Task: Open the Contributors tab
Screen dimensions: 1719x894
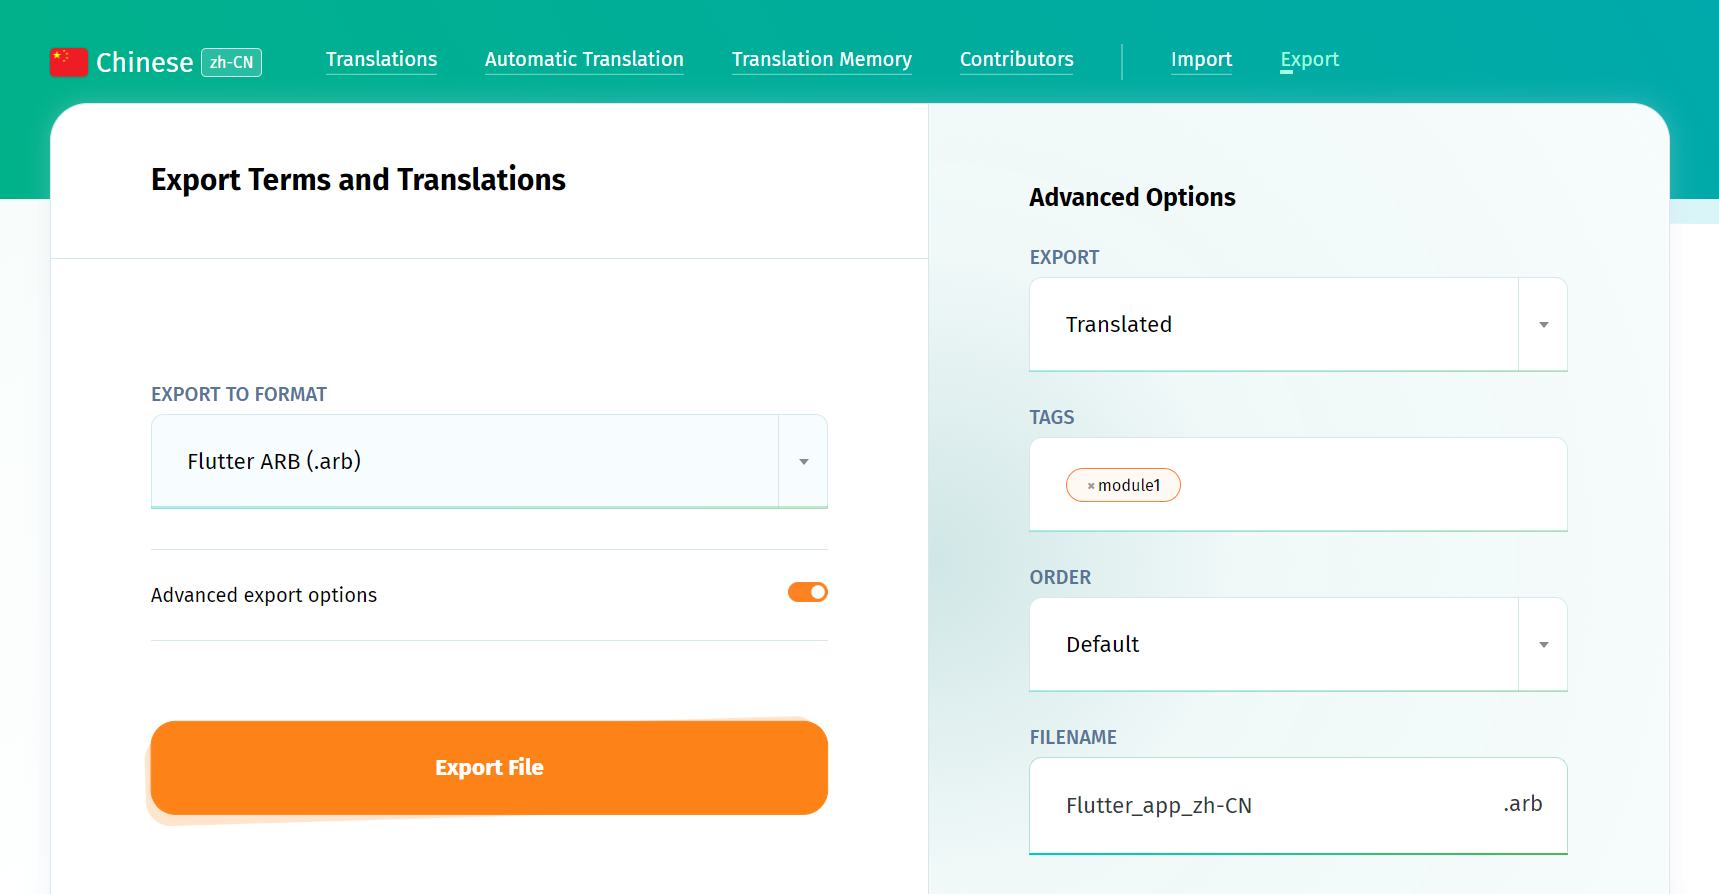Action: click(1016, 59)
